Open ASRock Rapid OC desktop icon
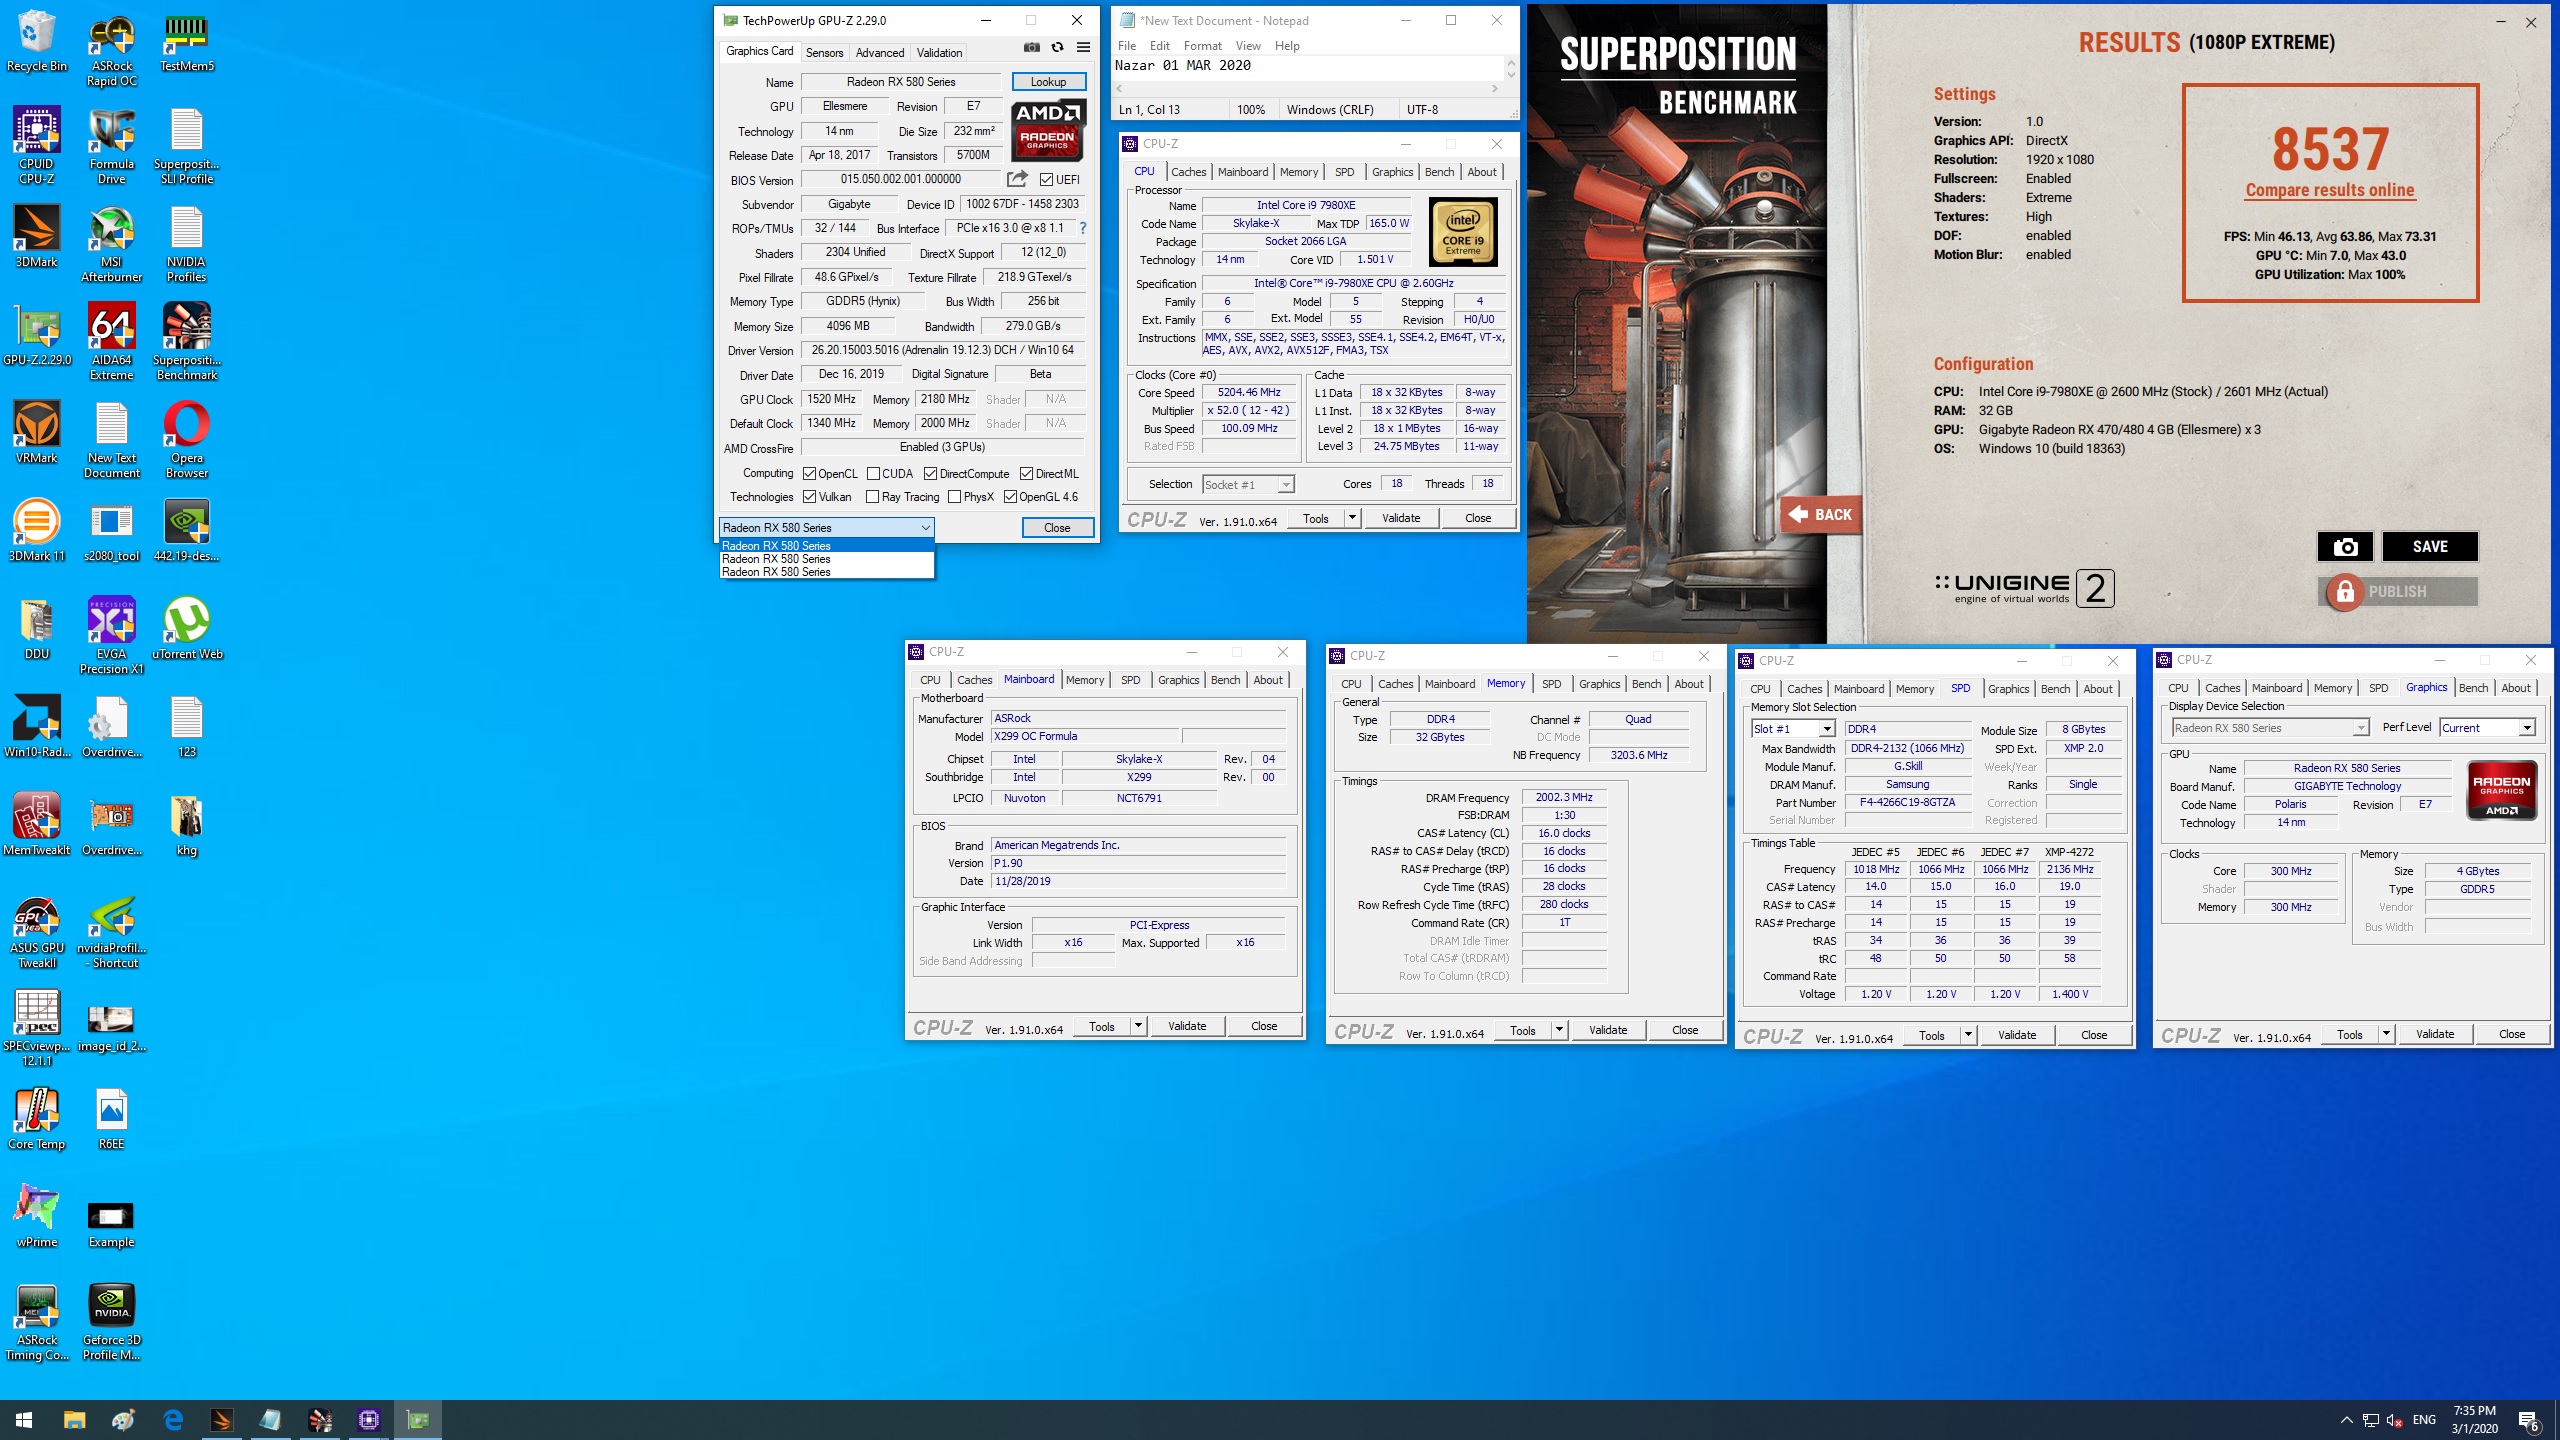This screenshot has width=2560, height=1440. click(112, 50)
